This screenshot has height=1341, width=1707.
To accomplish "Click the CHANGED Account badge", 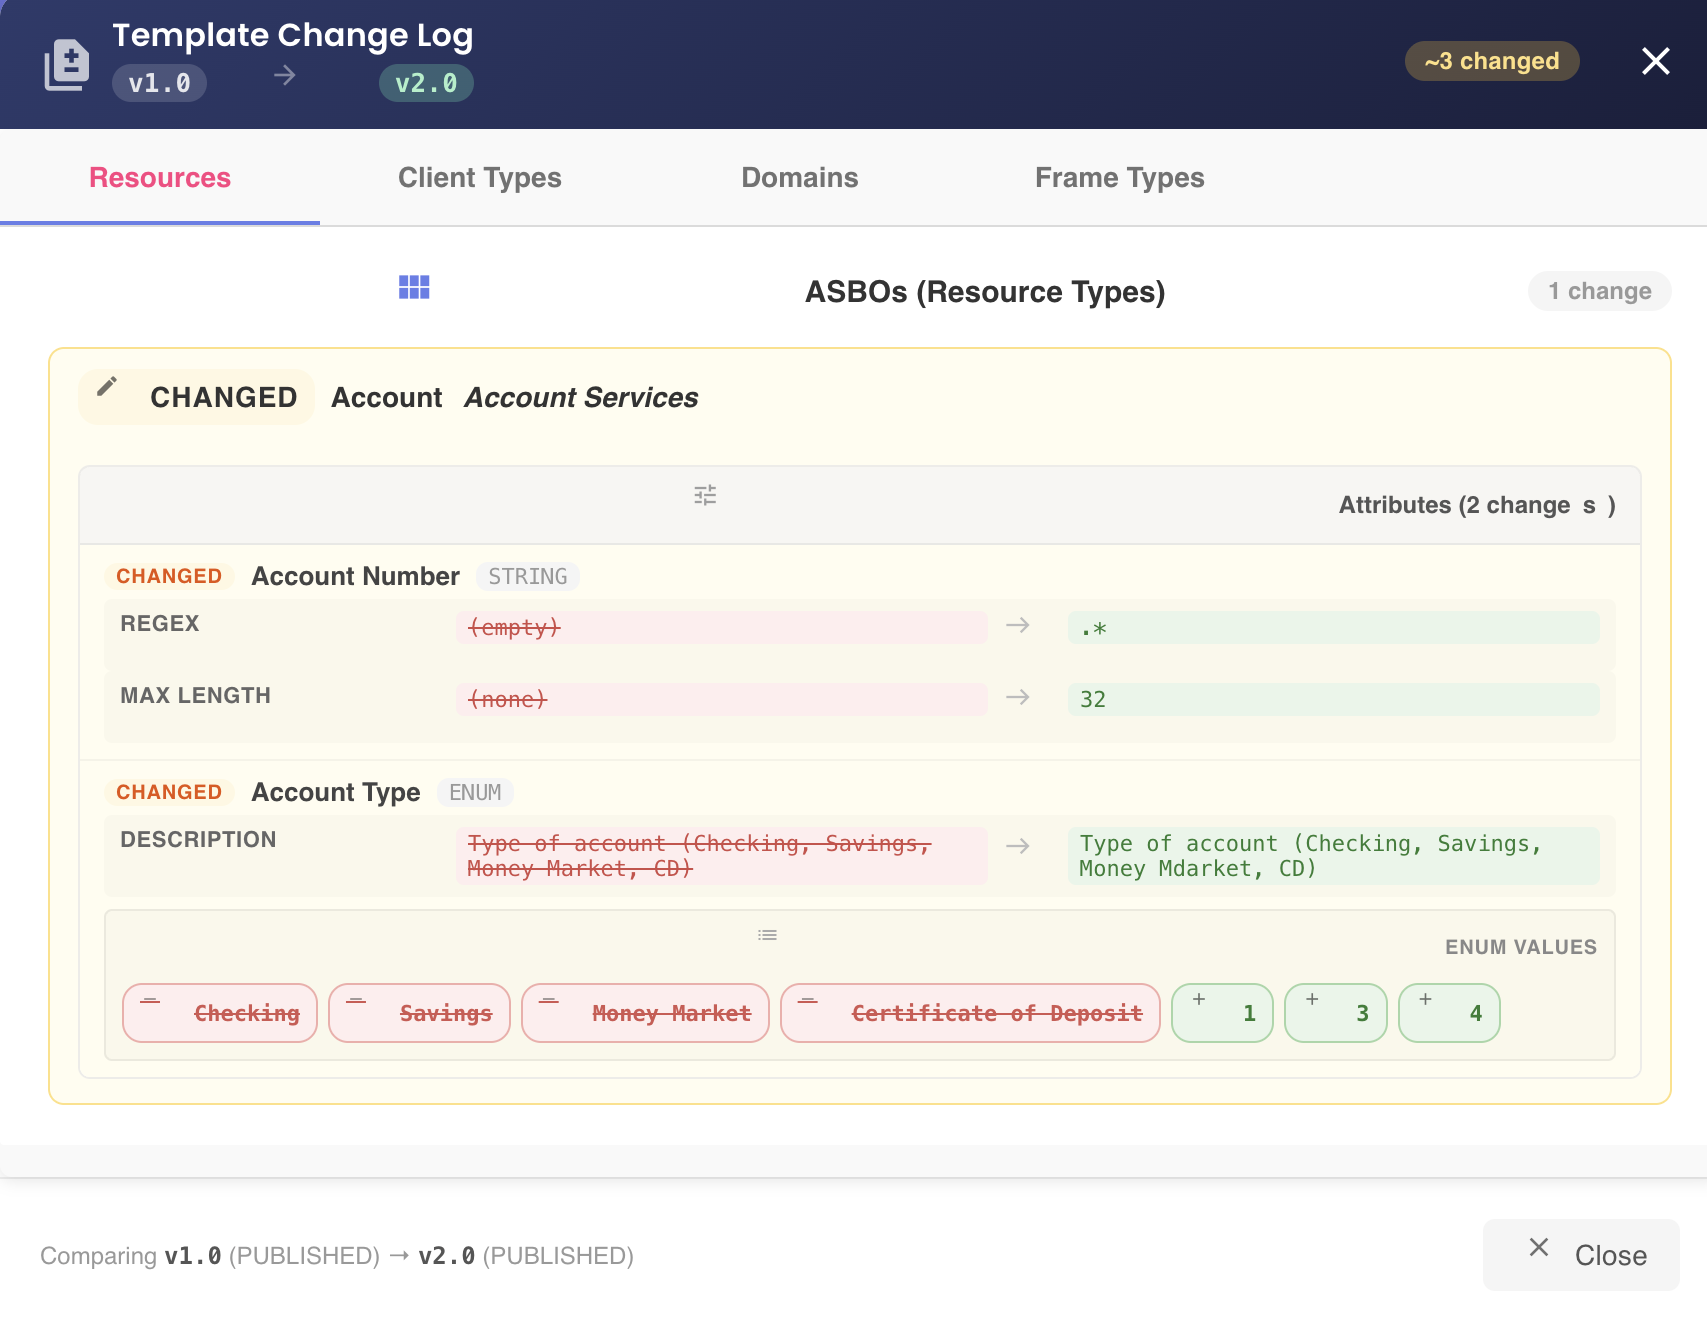I will pyautogui.click(x=196, y=397).
